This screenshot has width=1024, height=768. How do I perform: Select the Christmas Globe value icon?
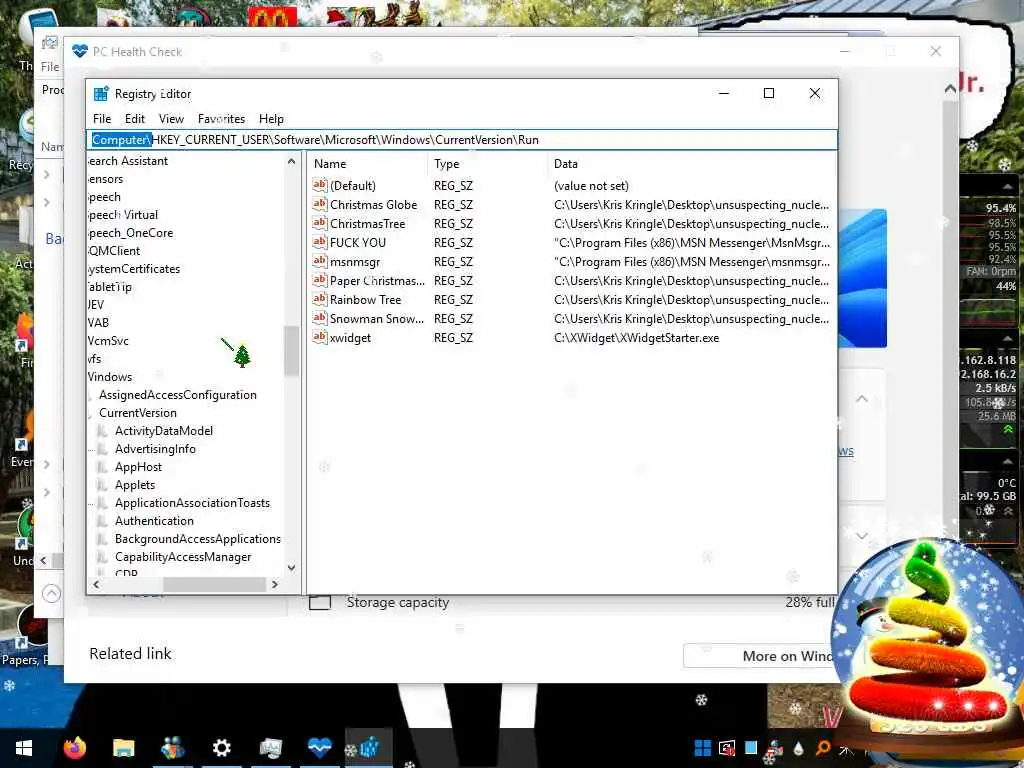(x=319, y=204)
